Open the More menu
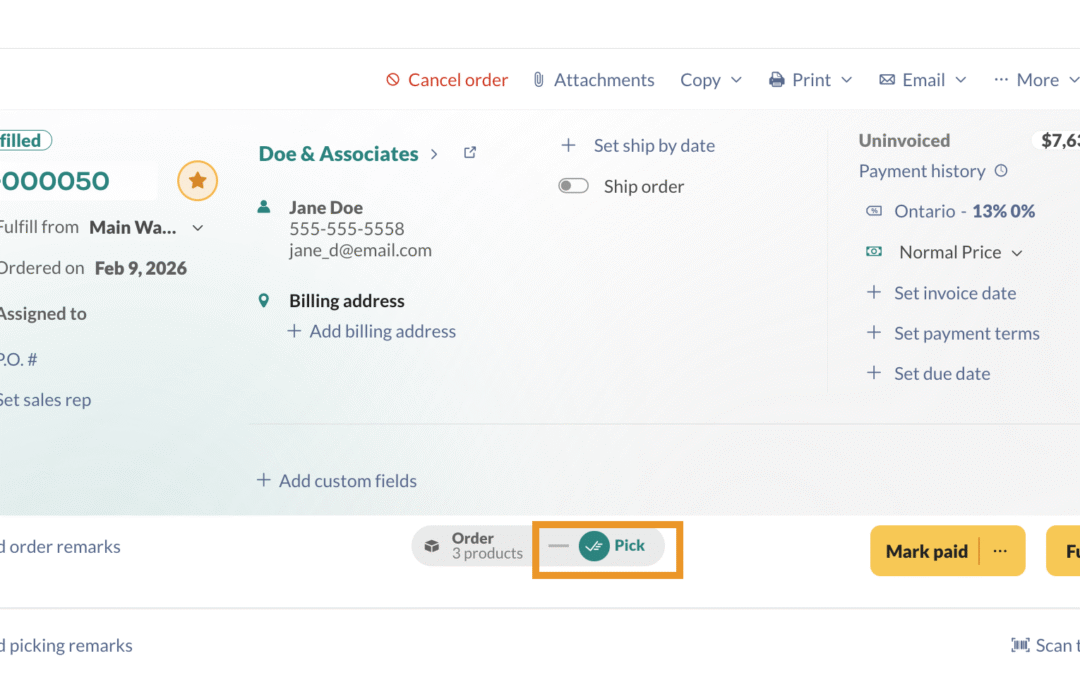1080x675 pixels. 1046,79
